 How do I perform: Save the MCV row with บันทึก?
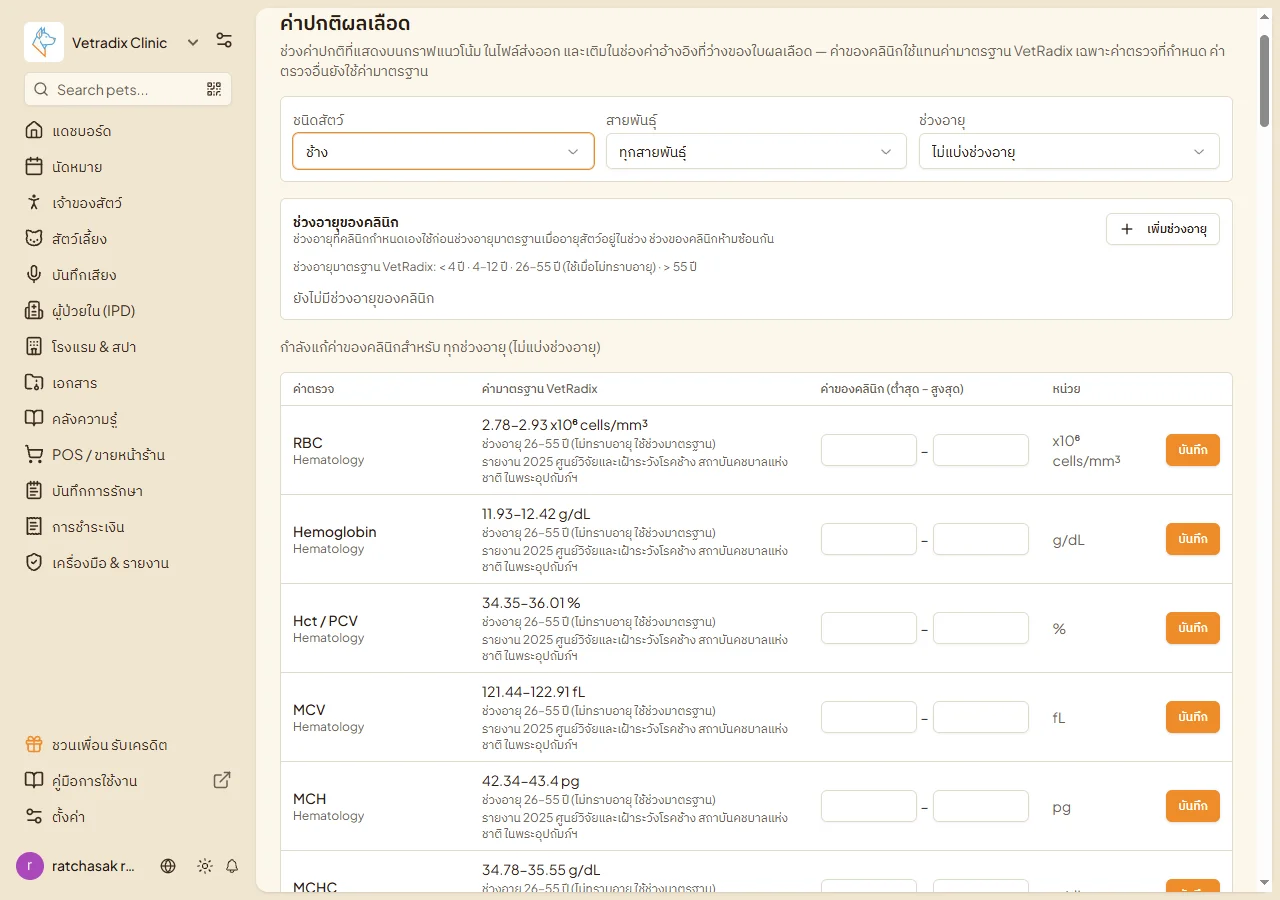(x=1193, y=717)
